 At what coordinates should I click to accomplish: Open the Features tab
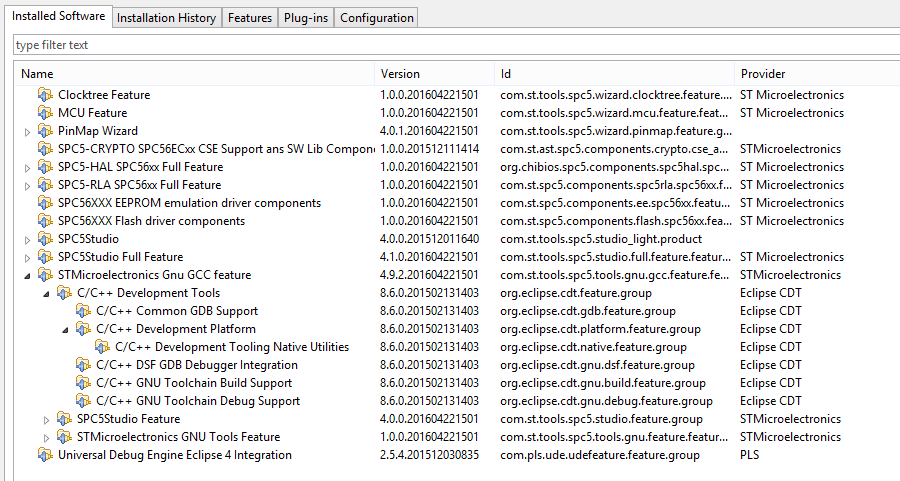[250, 18]
